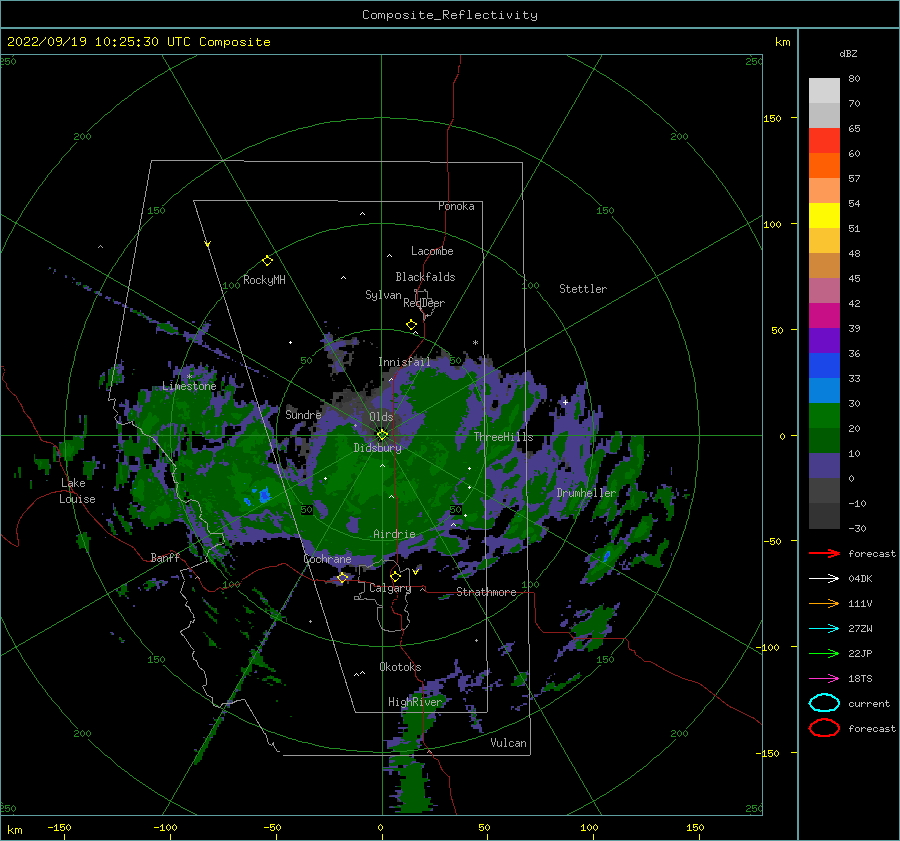Image resolution: width=900 pixels, height=841 pixels.
Task: Click the Ponoka city label
Action: pos(456,206)
